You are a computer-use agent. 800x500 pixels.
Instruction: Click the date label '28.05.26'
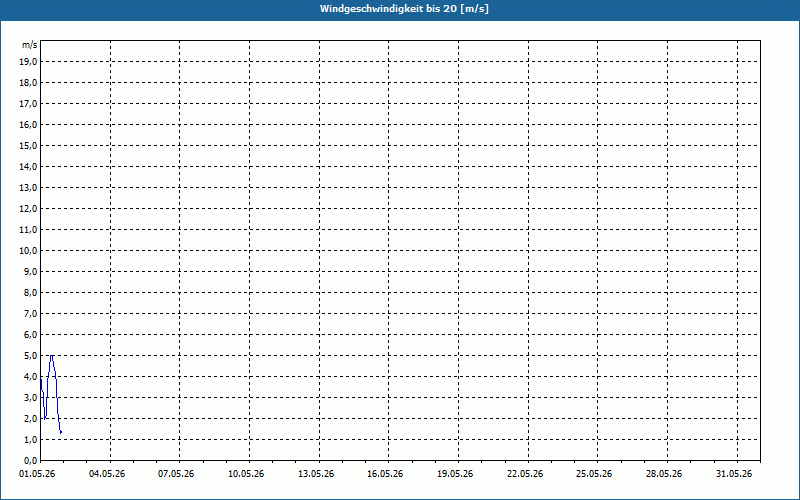tap(664, 474)
